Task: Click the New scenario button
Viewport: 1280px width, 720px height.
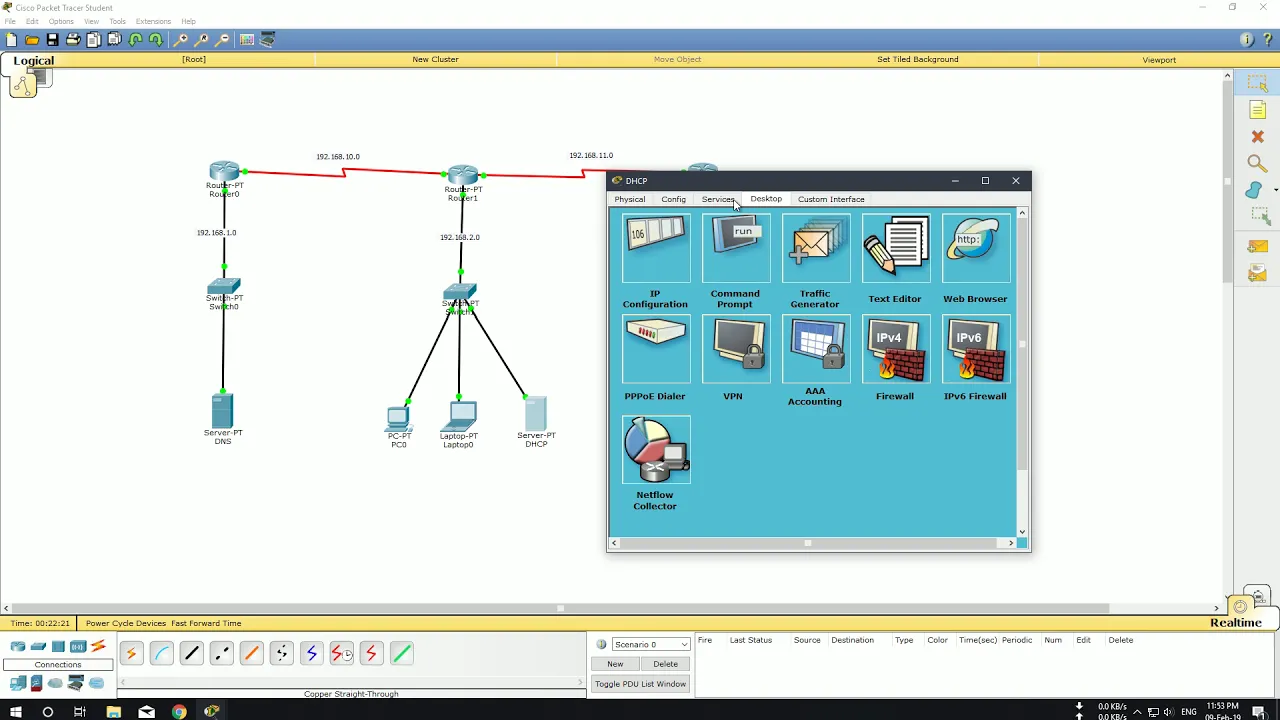Action: (615, 664)
